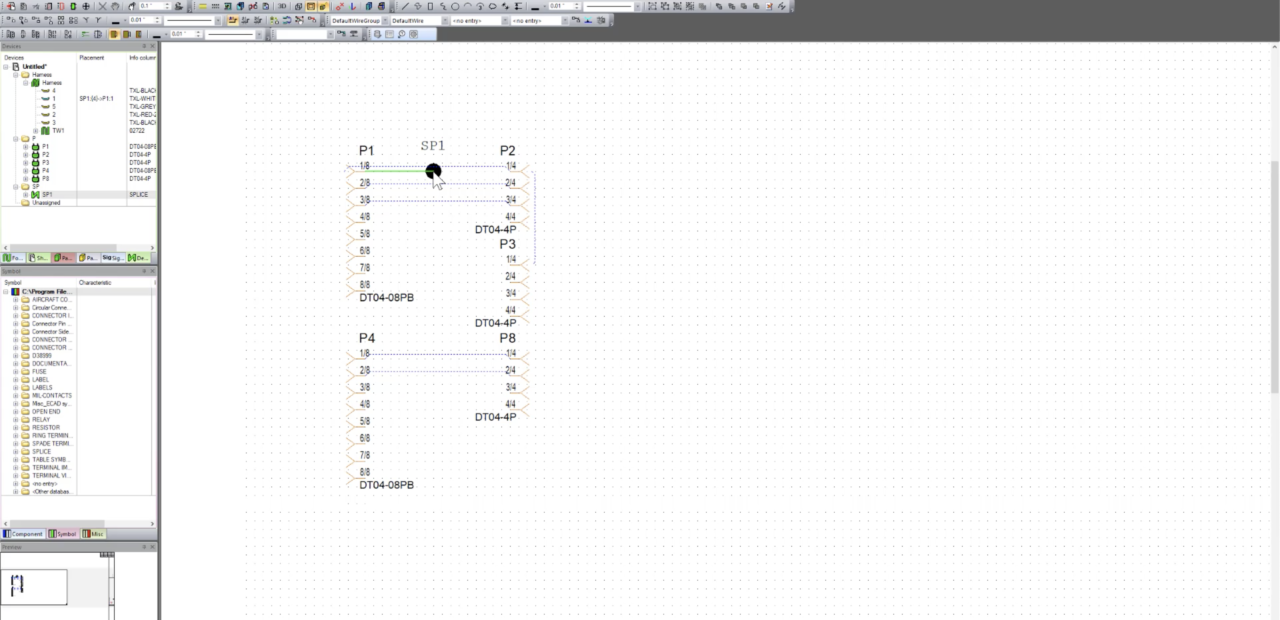Select the RELAY folder in Symbol panel
The image size is (1280, 620).
(x=42, y=419)
